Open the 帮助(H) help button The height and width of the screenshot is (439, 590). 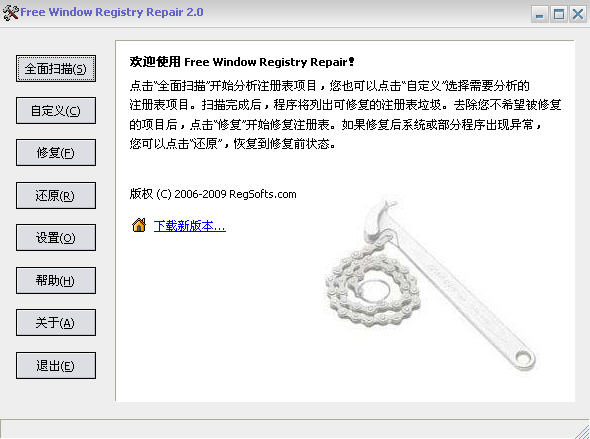[56, 281]
